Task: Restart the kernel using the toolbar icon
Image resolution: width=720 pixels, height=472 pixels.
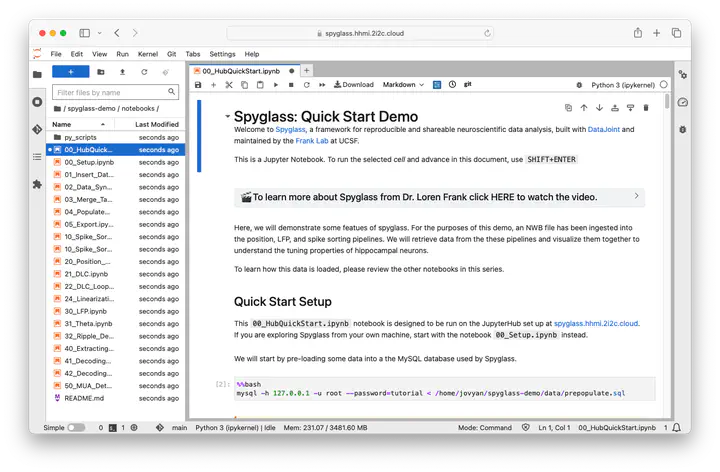Action: pyautogui.click(x=305, y=85)
